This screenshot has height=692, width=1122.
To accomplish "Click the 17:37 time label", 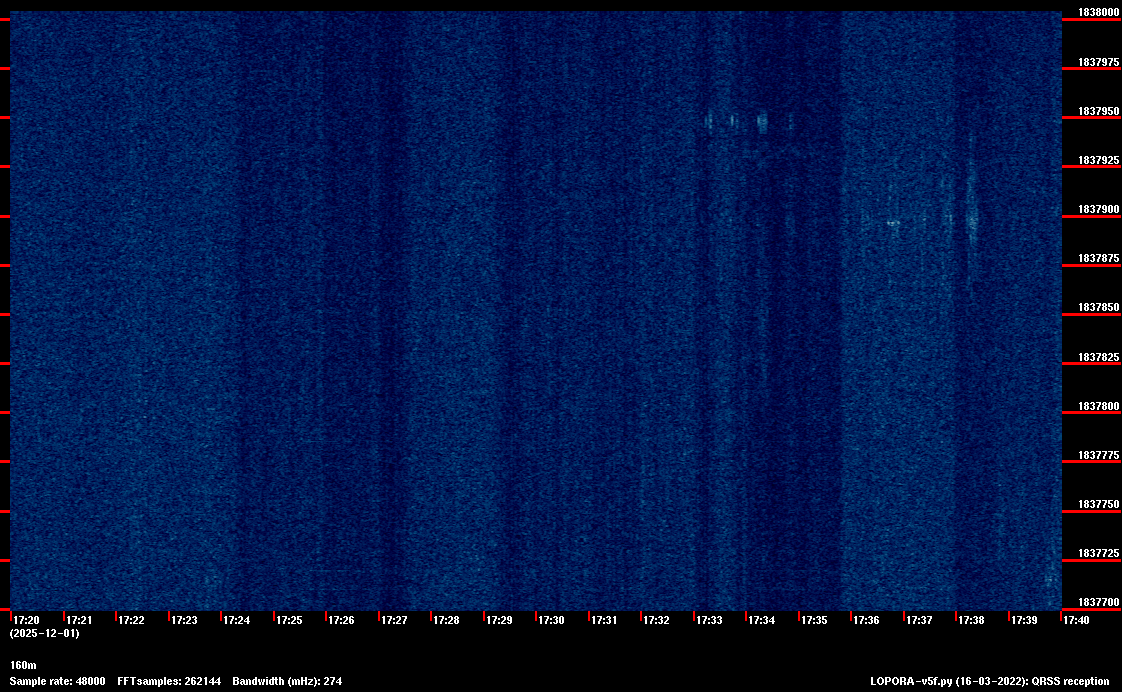I will click(x=919, y=620).
